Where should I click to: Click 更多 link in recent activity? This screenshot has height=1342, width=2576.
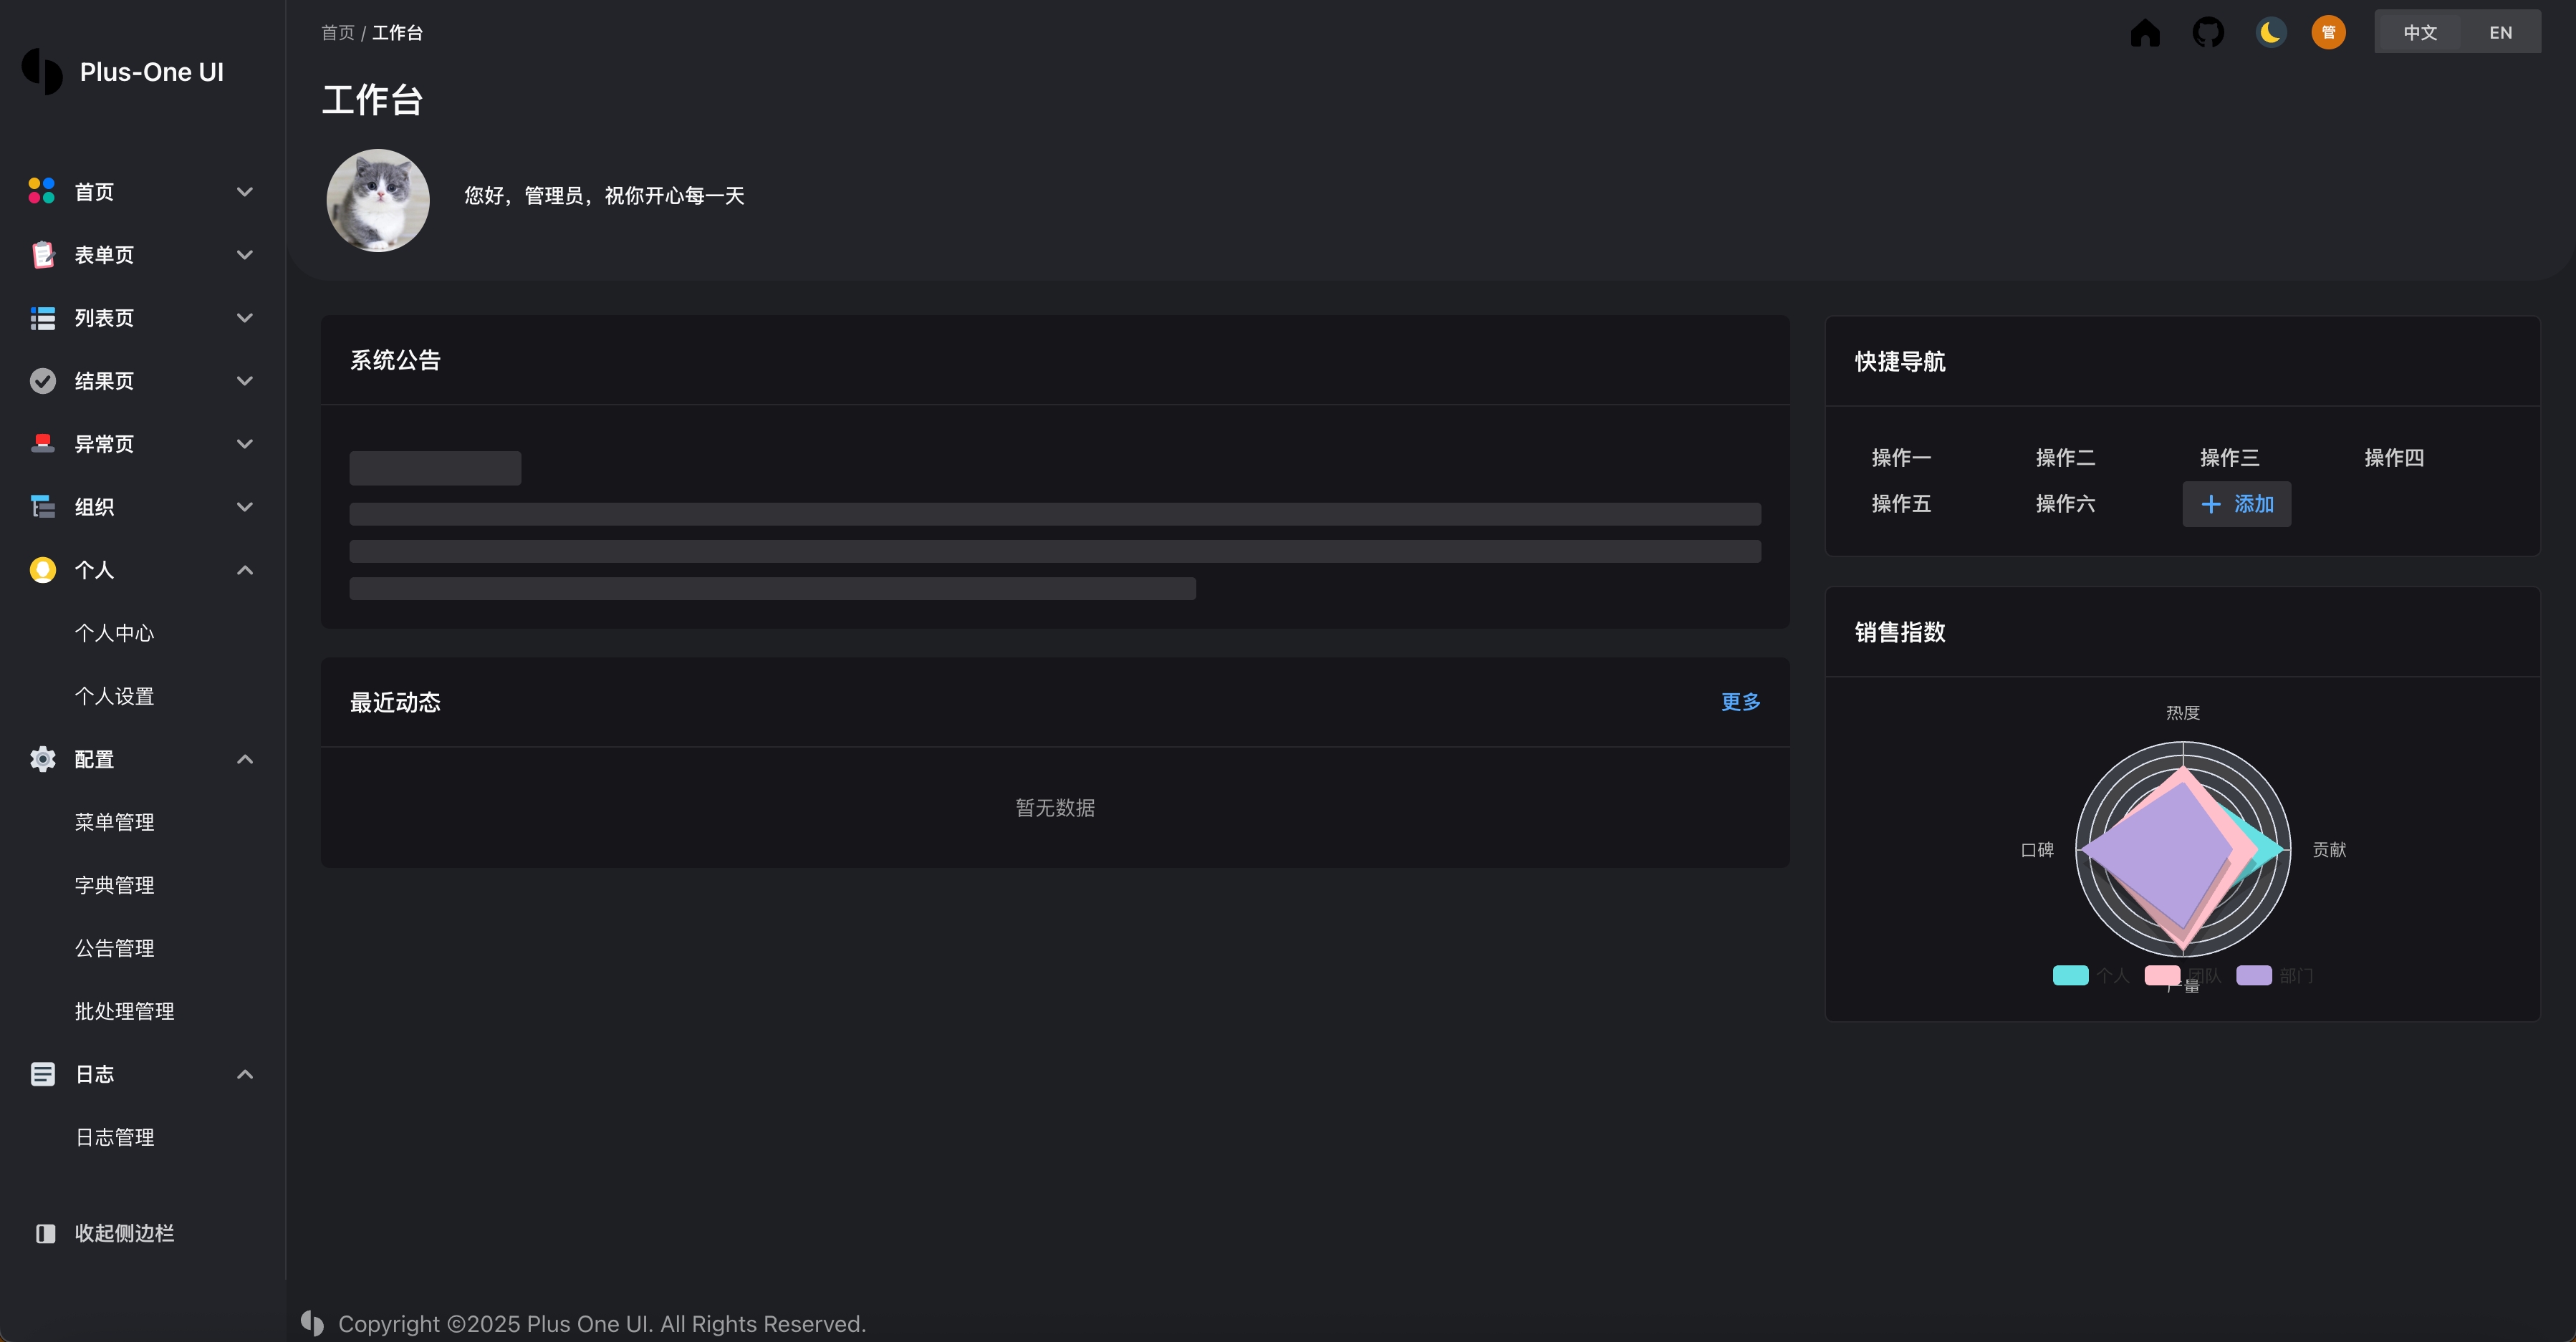coord(1740,702)
